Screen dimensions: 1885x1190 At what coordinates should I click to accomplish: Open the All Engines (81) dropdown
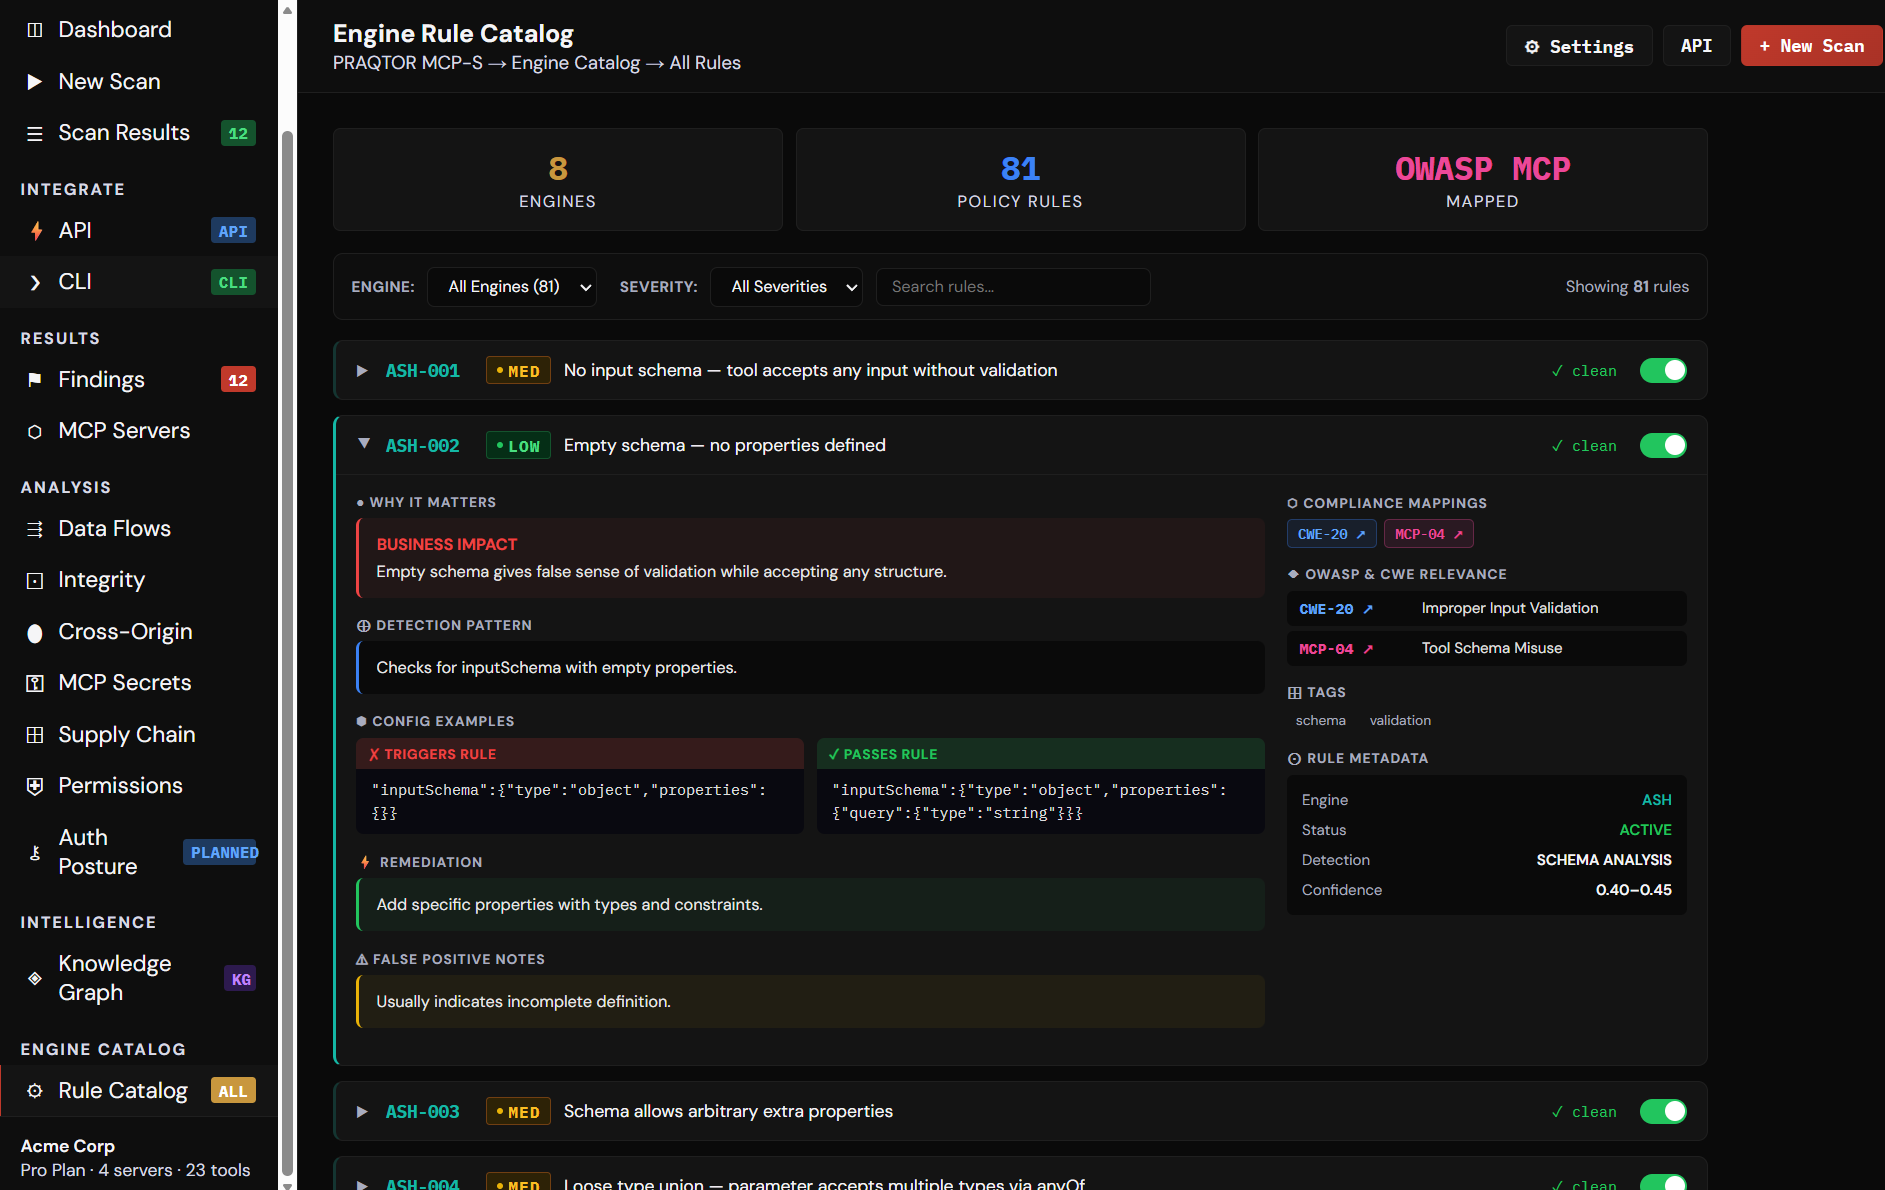[512, 287]
